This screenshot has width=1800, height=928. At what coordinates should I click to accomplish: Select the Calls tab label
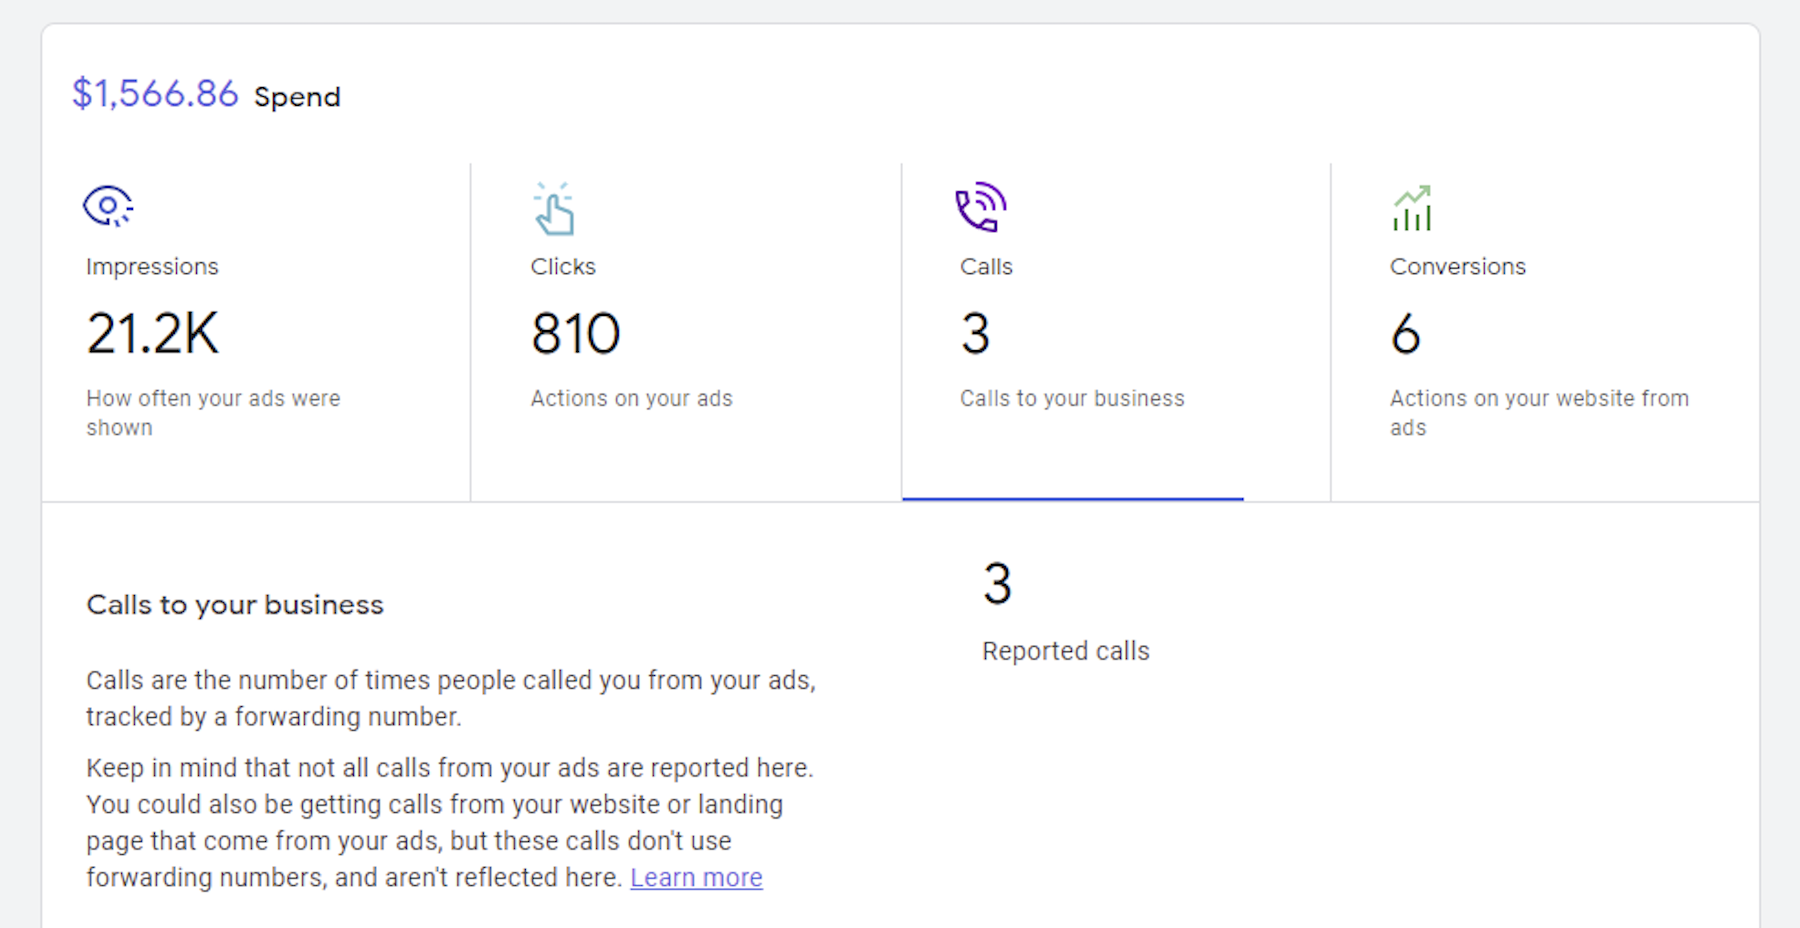pyautogui.click(x=986, y=267)
